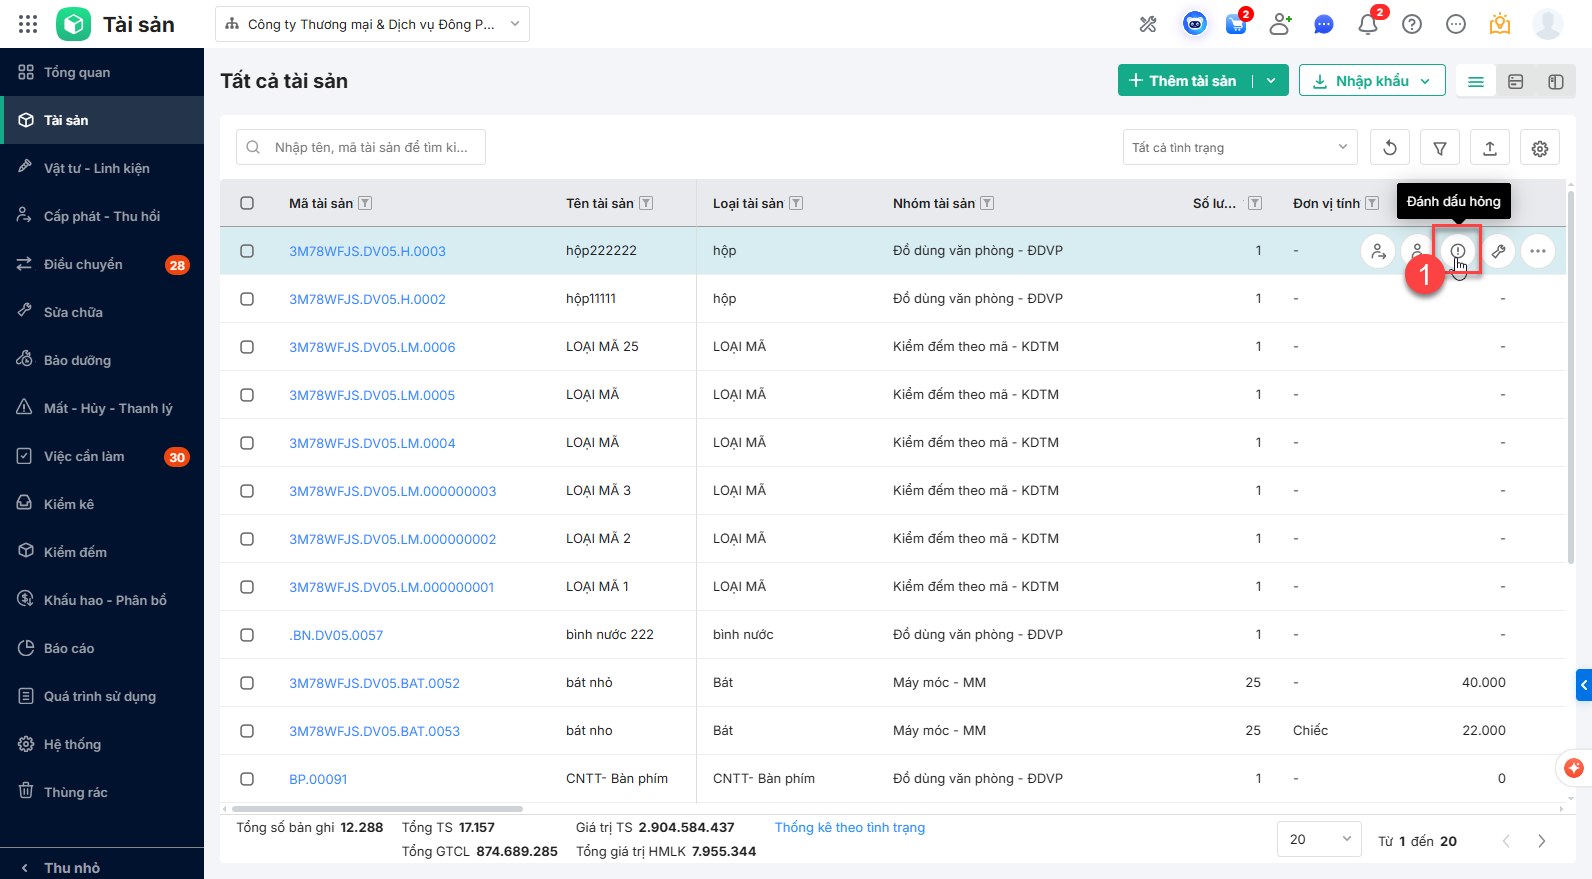Select checkbox for asset BP.00091
Image resolution: width=1592 pixels, height=879 pixels.
[x=247, y=779]
